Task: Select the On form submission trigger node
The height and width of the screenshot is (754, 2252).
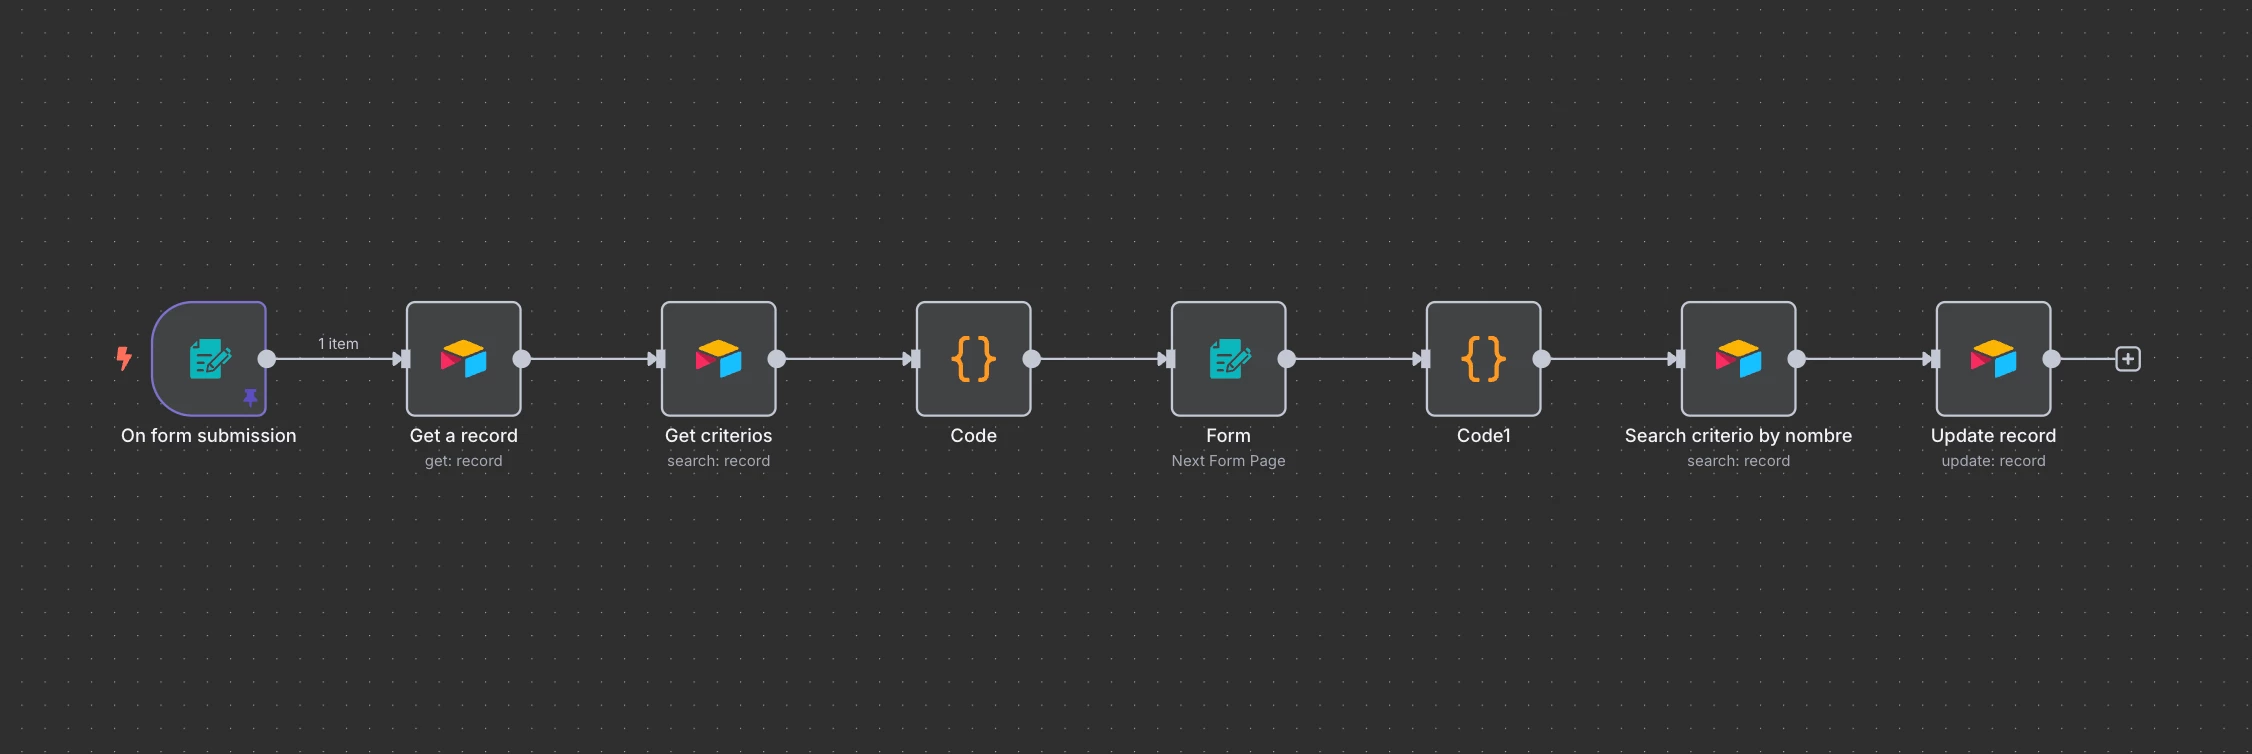Action: [x=209, y=359]
